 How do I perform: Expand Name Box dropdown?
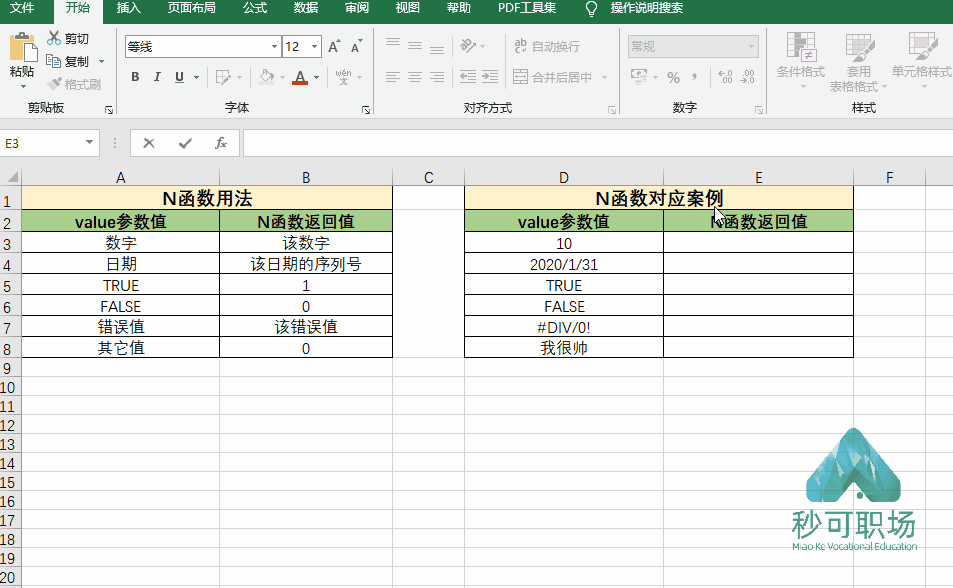click(x=89, y=142)
